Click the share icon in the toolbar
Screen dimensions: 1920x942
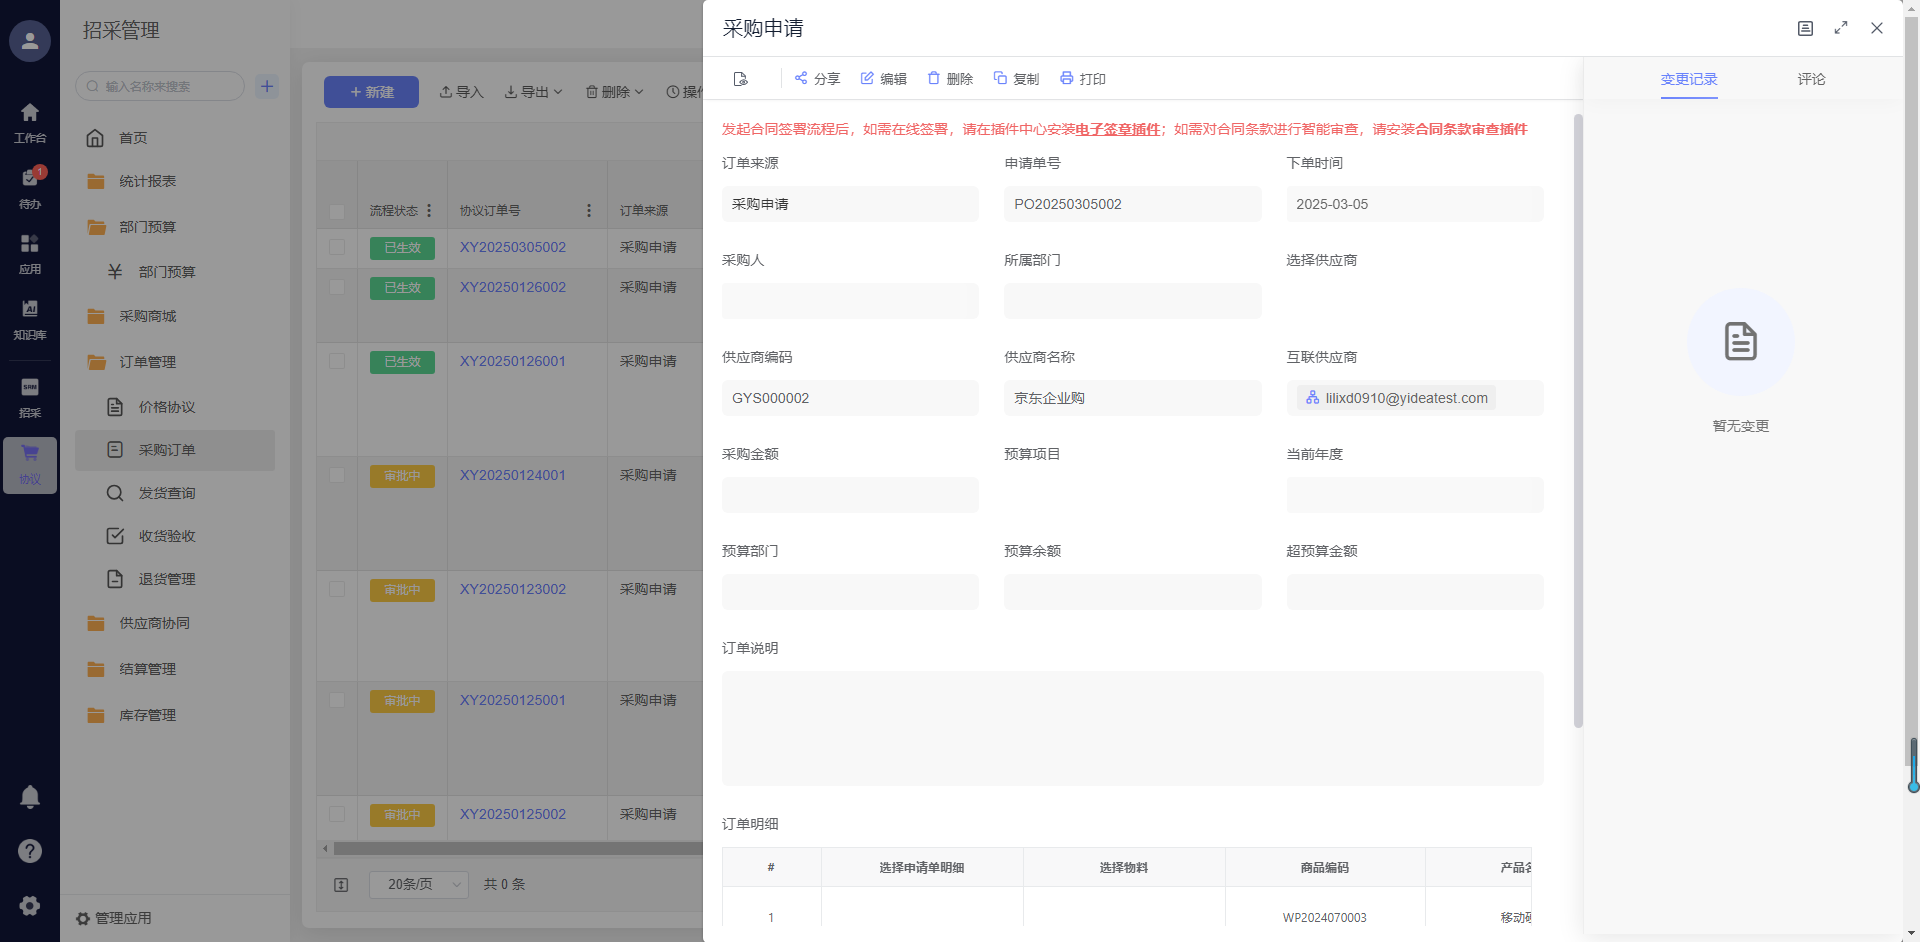pyautogui.click(x=801, y=78)
